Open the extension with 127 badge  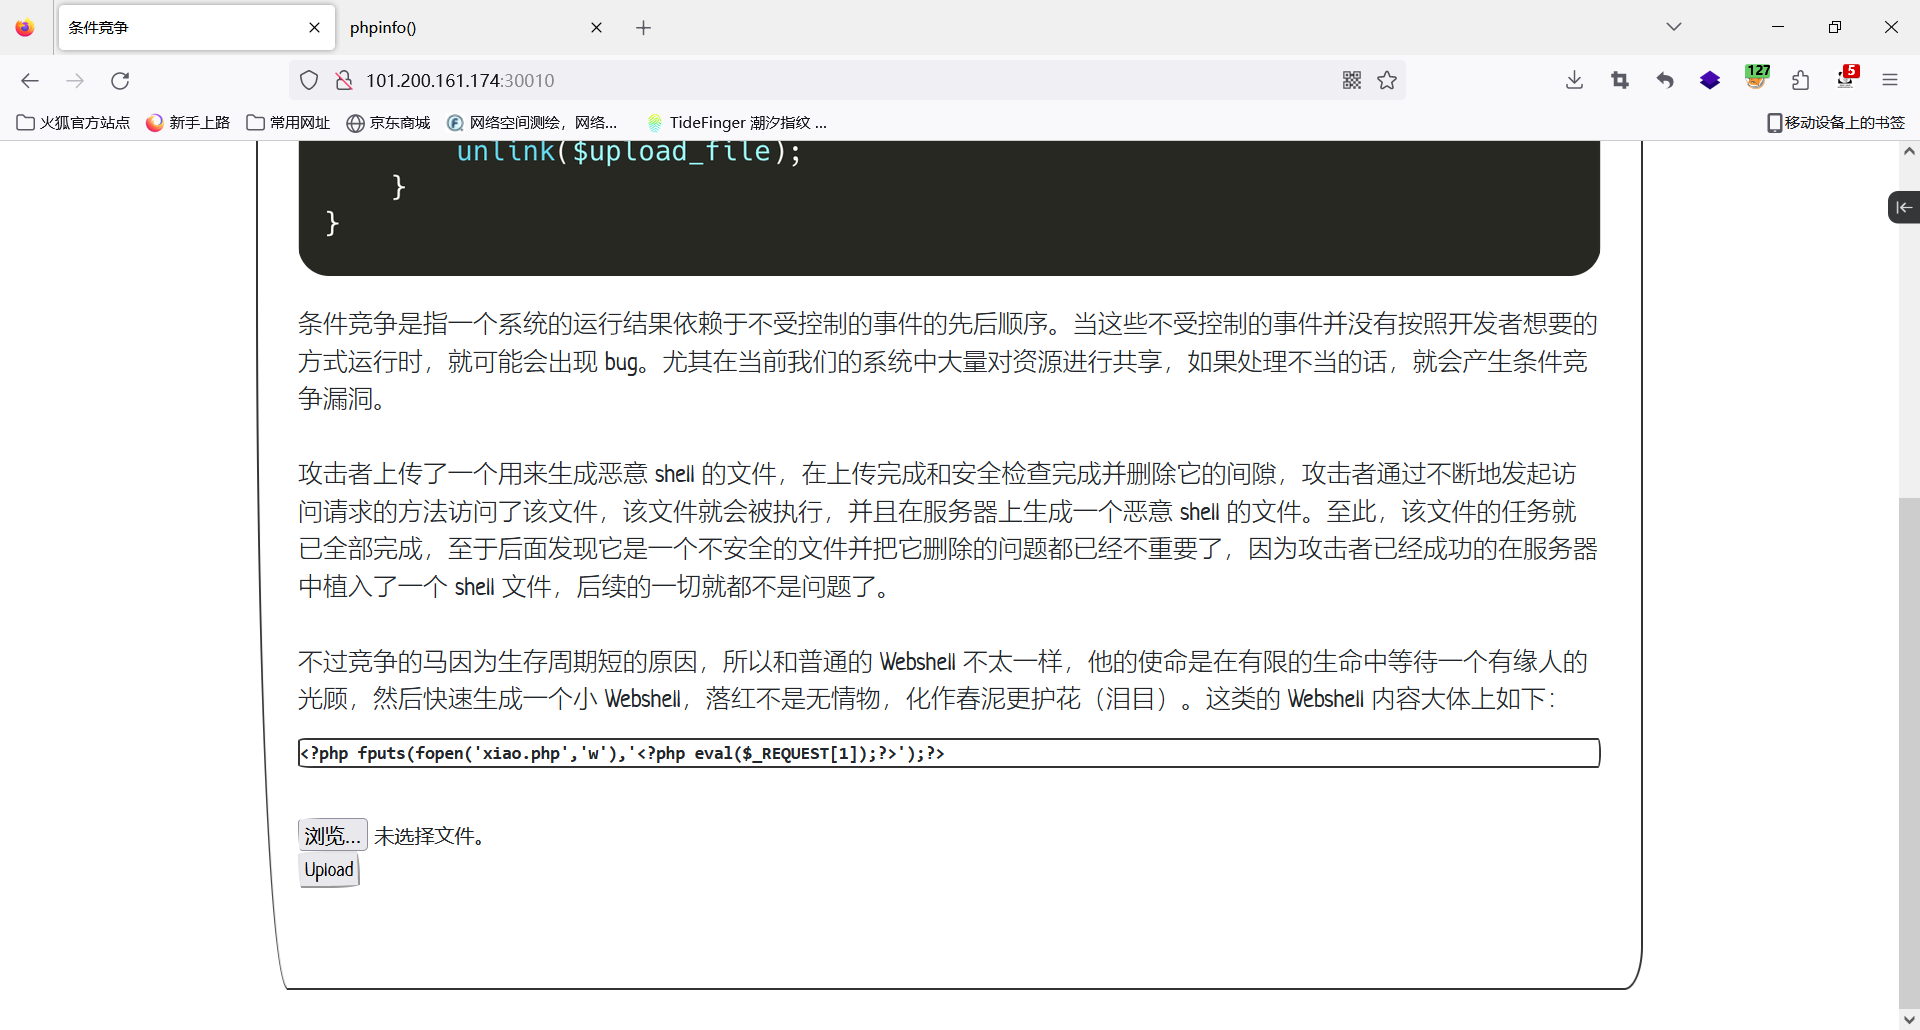(x=1757, y=78)
